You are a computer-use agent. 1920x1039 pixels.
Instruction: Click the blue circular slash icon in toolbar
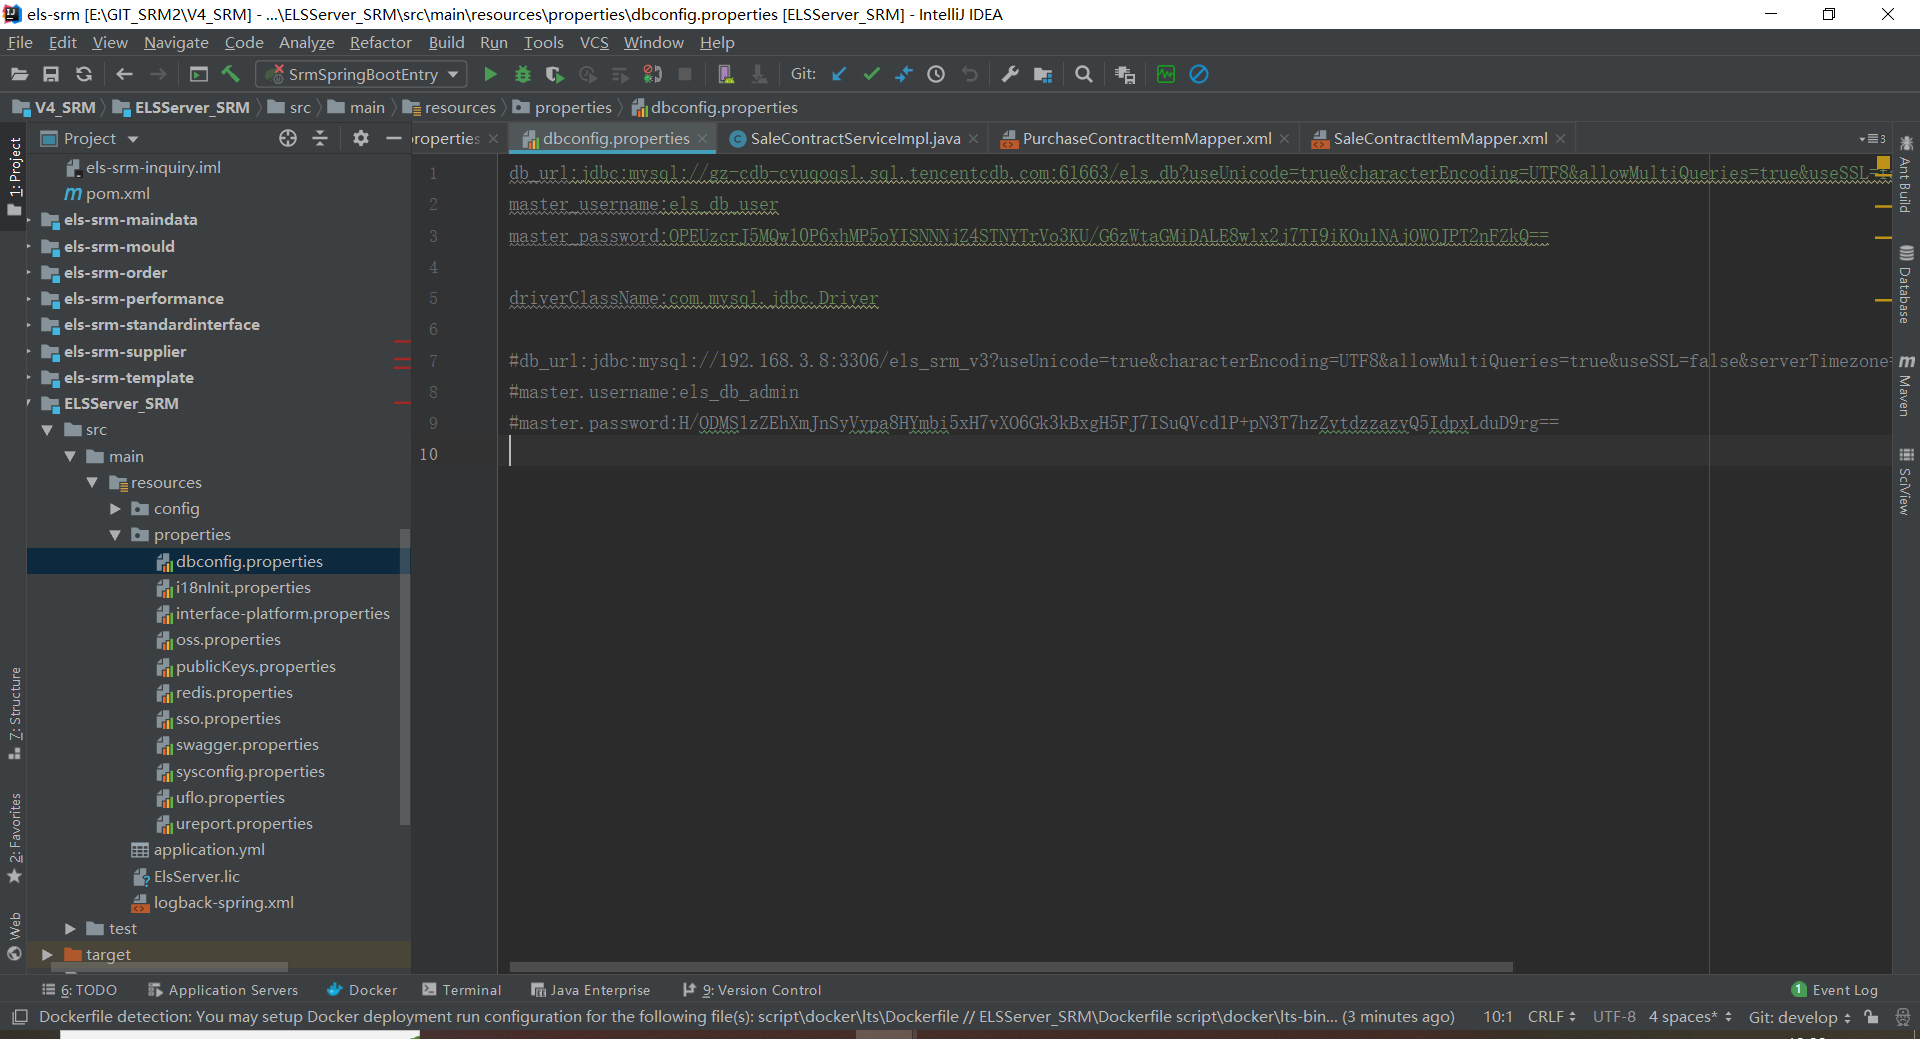click(1199, 74)
